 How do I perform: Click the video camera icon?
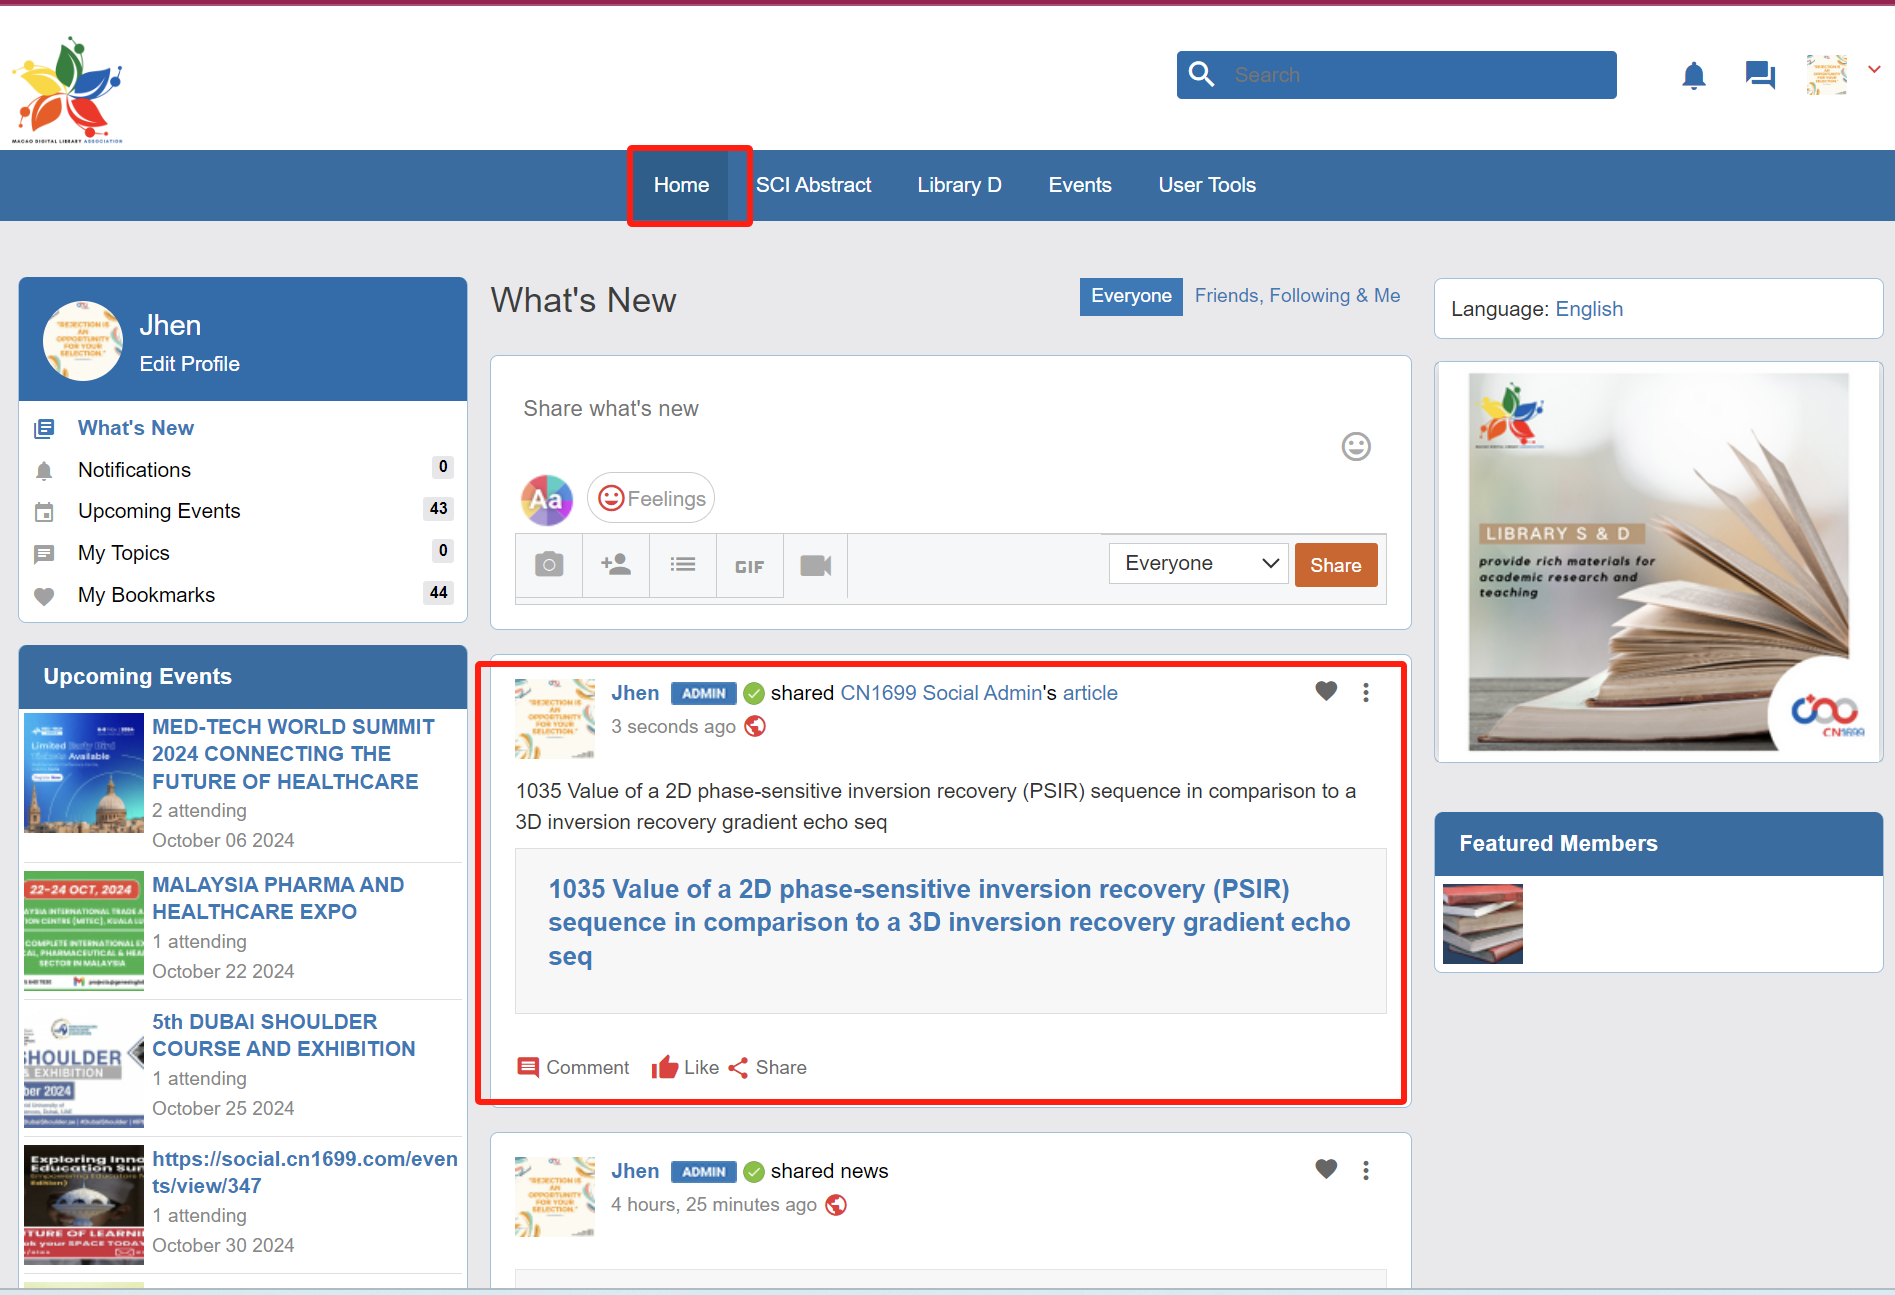coord(816,566)
